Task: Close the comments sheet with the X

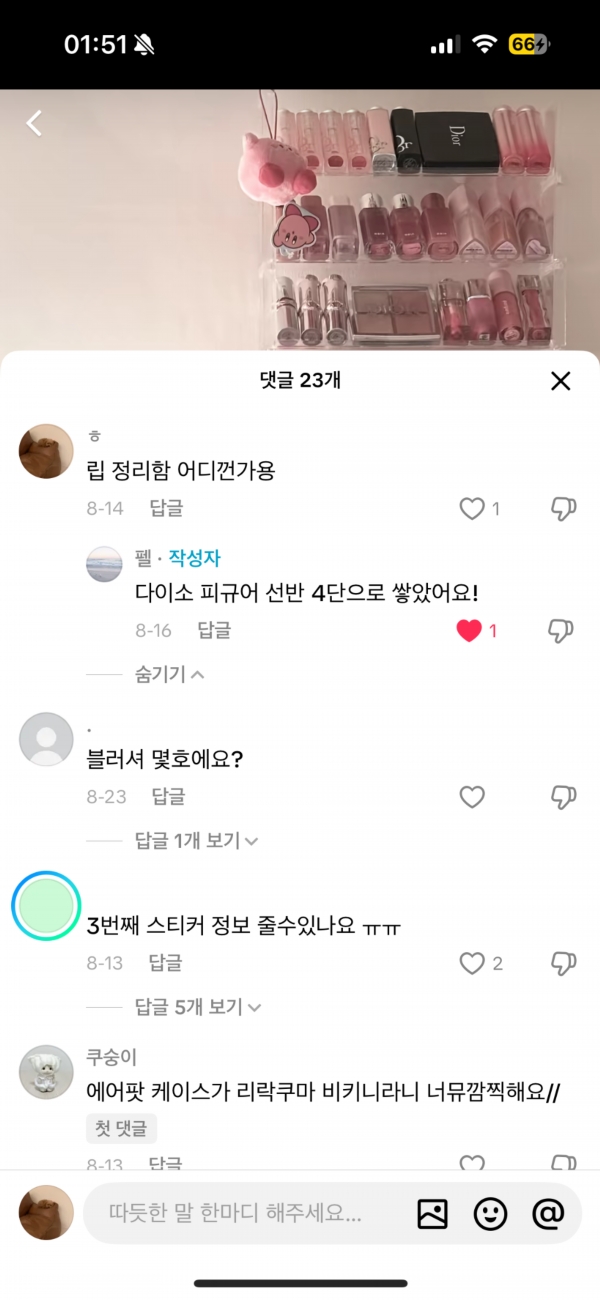Action: [x=560, y=381]
